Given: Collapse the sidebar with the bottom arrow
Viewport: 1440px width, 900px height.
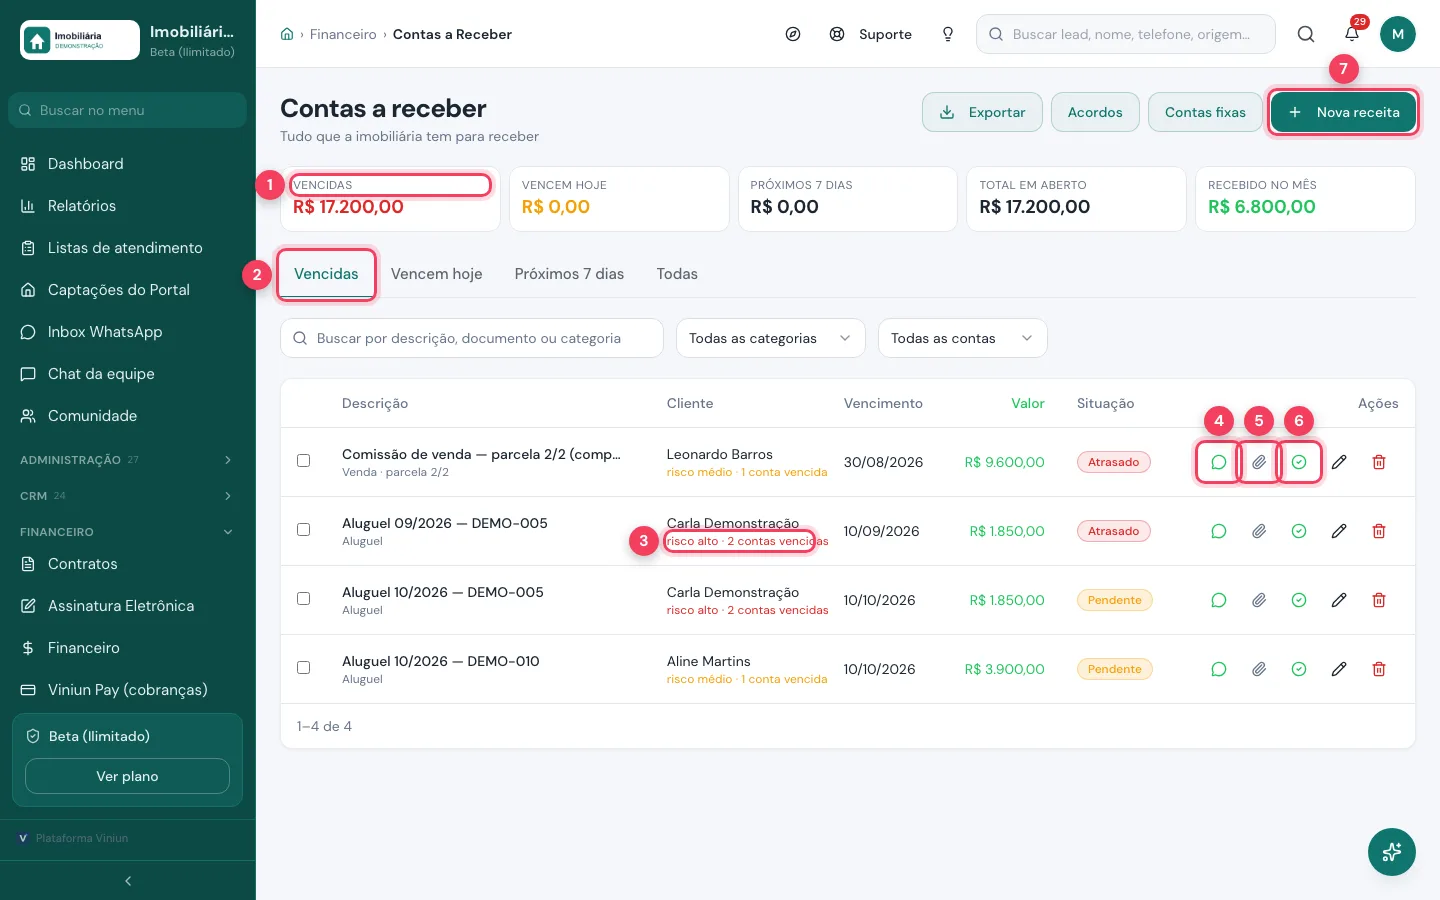Looking at the screenshot, I should pyautogui.click(x=128, y=881).
